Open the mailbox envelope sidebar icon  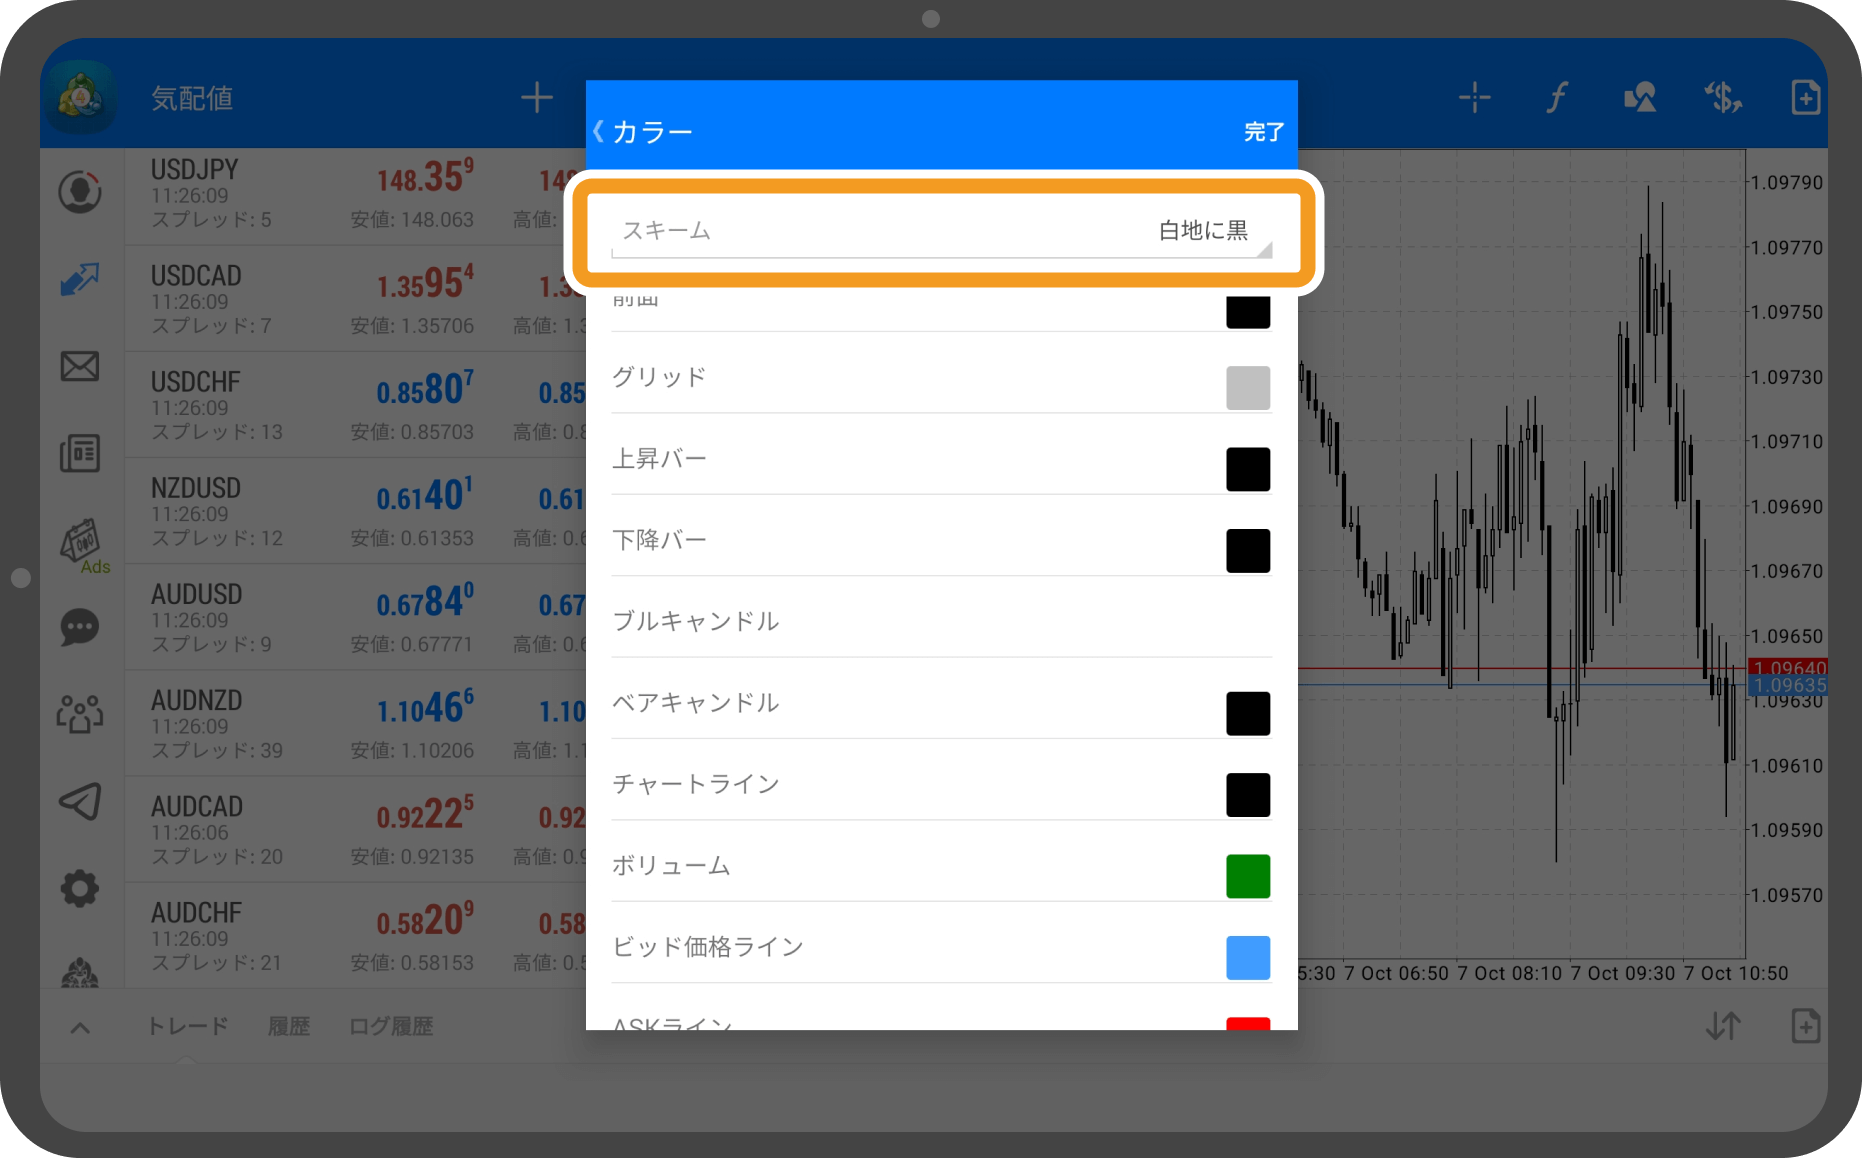80,366
